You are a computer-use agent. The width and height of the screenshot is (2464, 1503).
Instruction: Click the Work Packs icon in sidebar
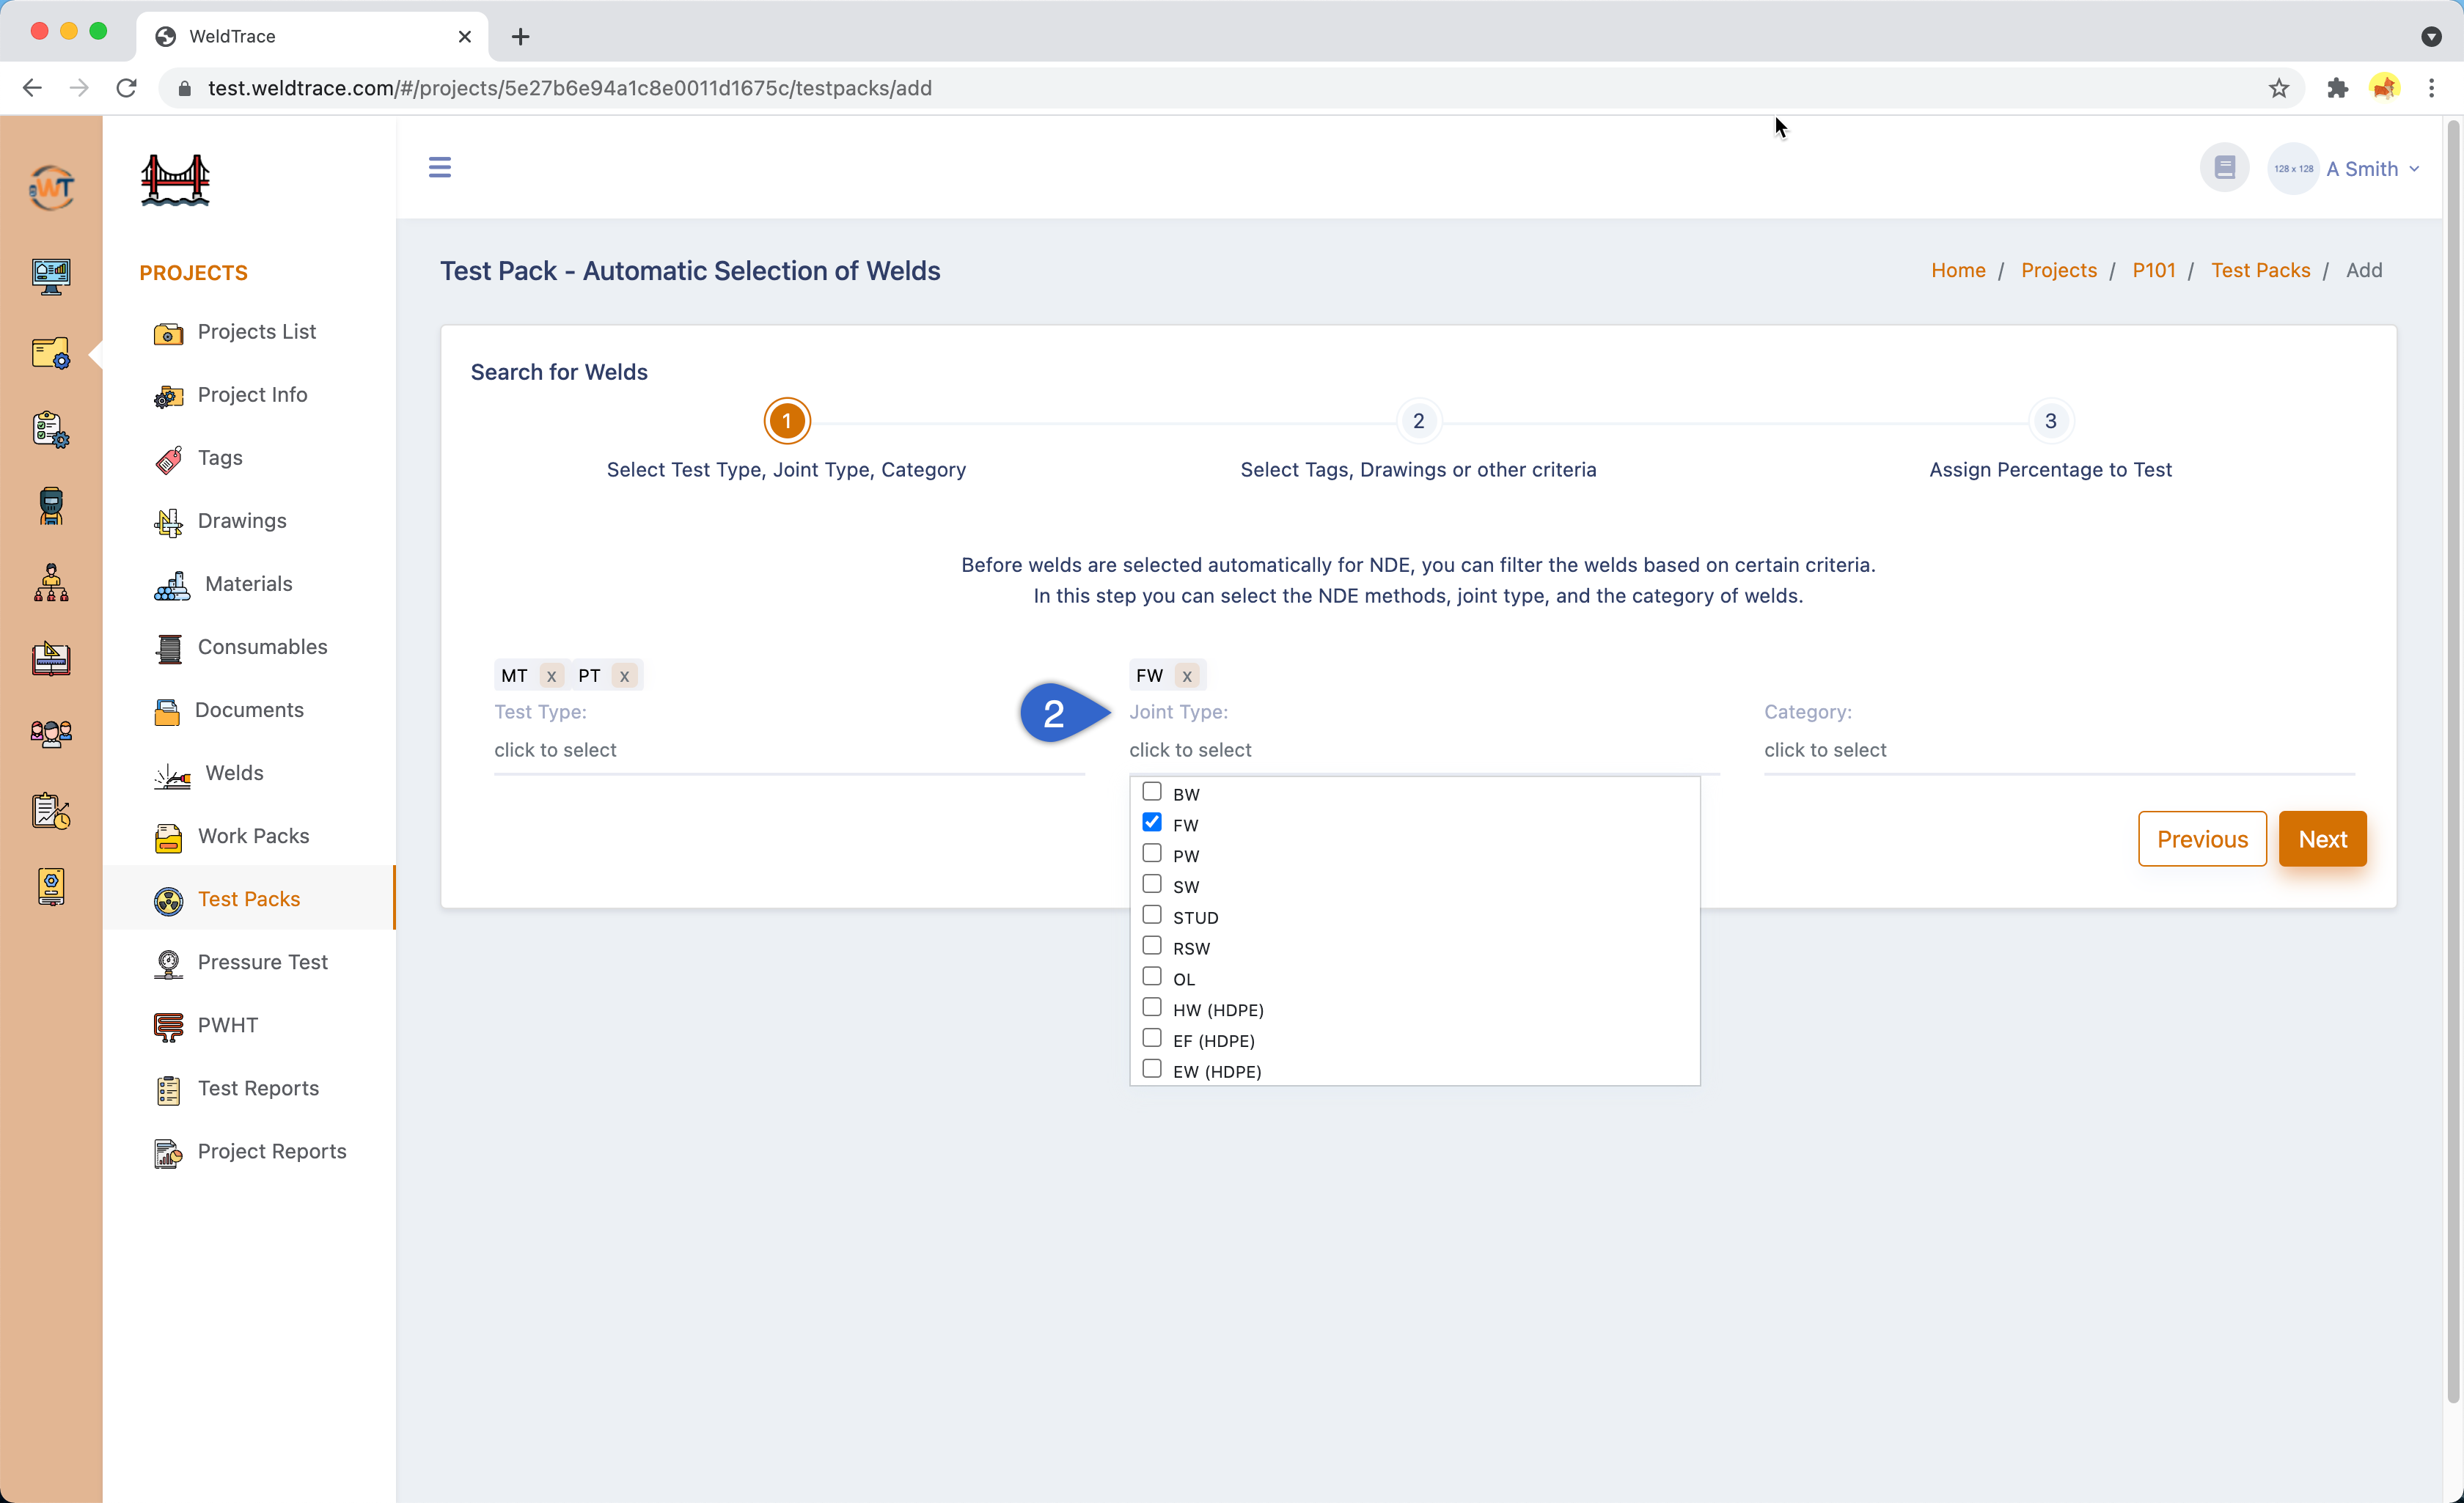[168, 838]
